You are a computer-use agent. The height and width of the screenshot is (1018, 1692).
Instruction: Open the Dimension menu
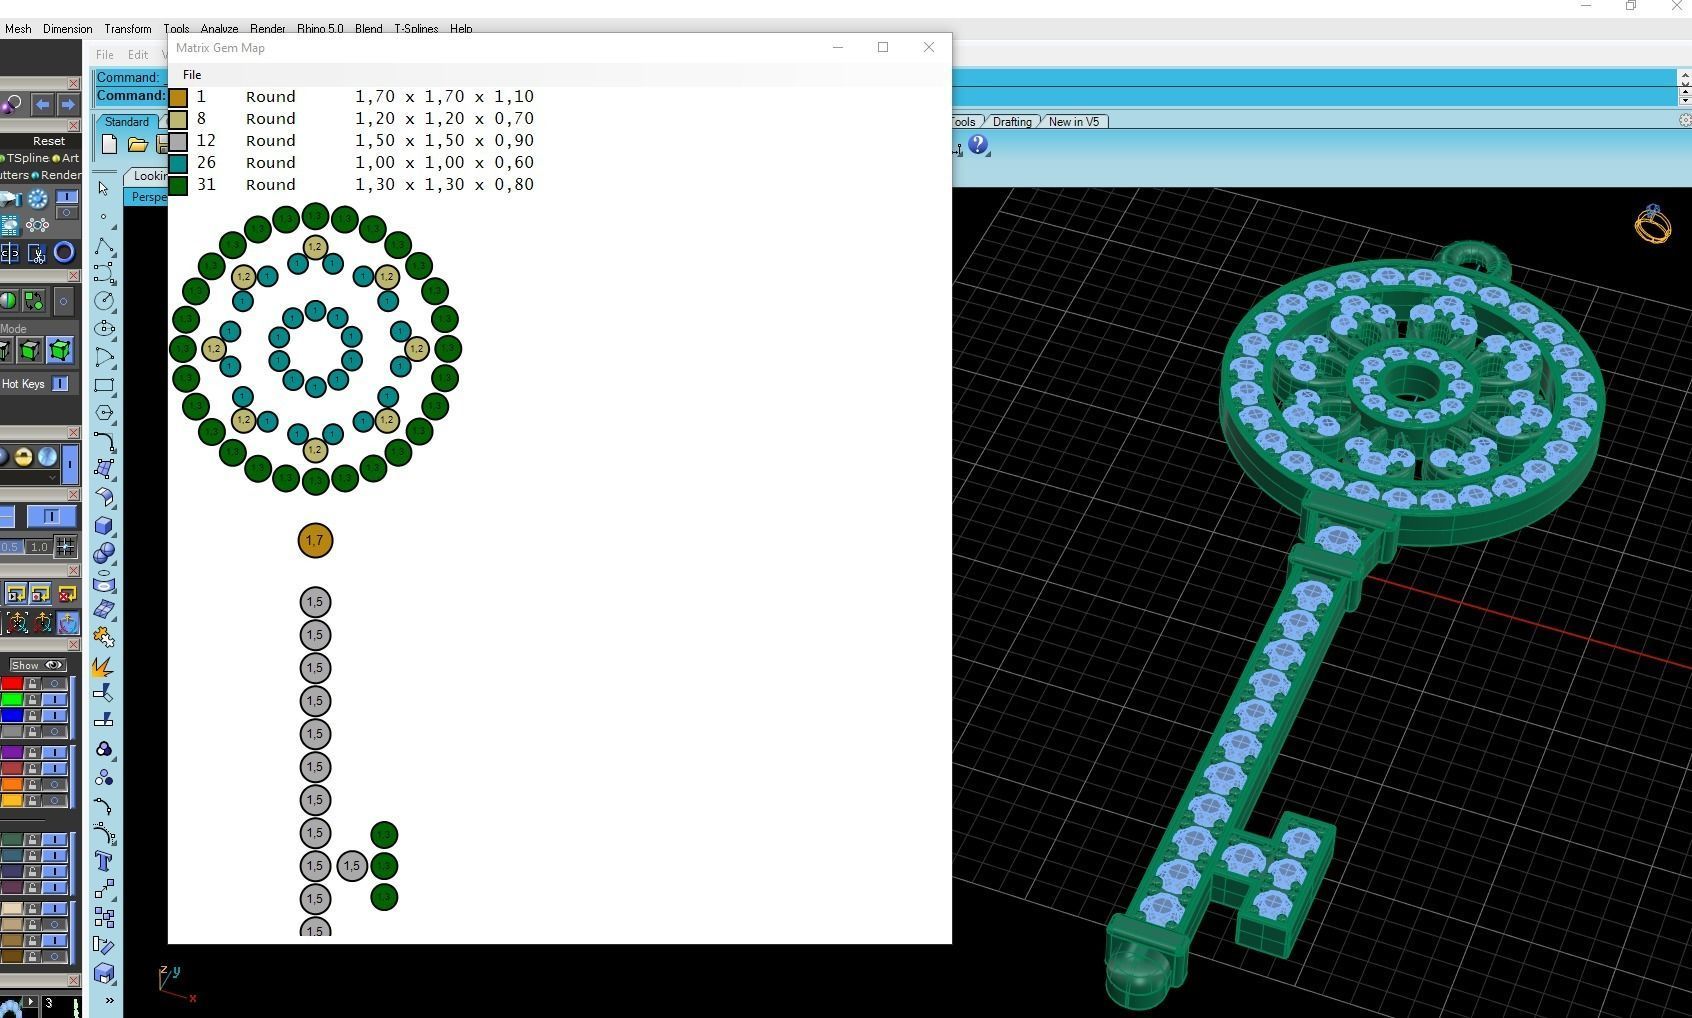point(67,29)
